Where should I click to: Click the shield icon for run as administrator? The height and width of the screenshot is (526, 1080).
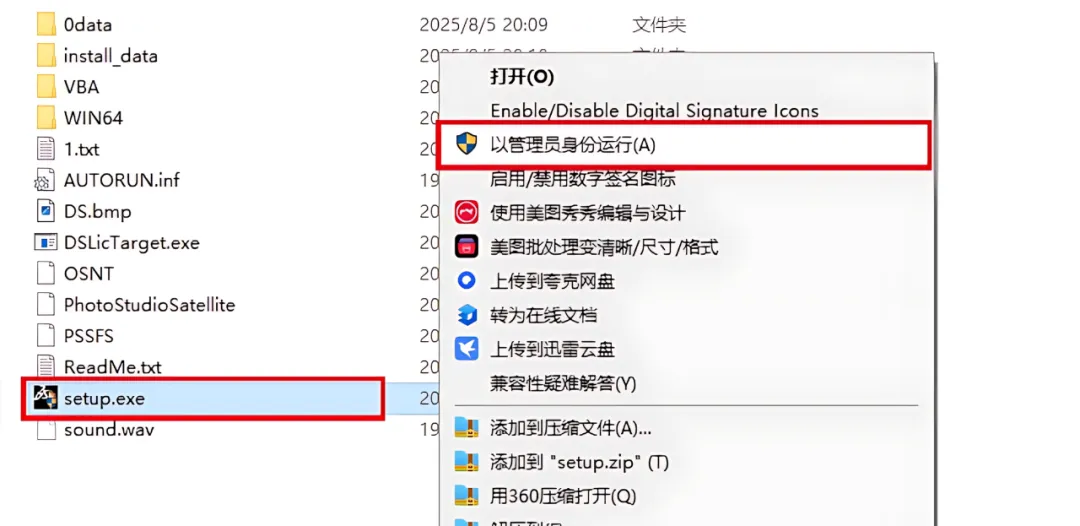[x=466, y=145]
